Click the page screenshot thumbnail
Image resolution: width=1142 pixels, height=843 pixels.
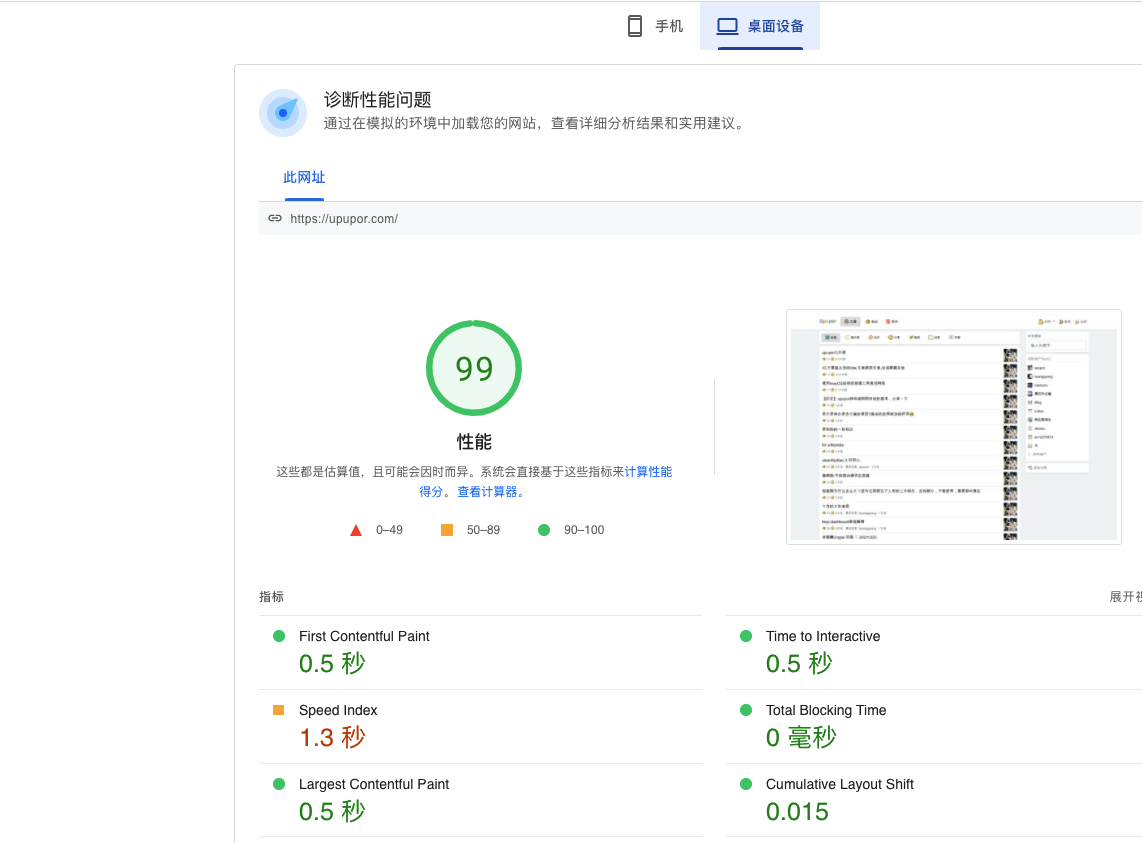953,427
